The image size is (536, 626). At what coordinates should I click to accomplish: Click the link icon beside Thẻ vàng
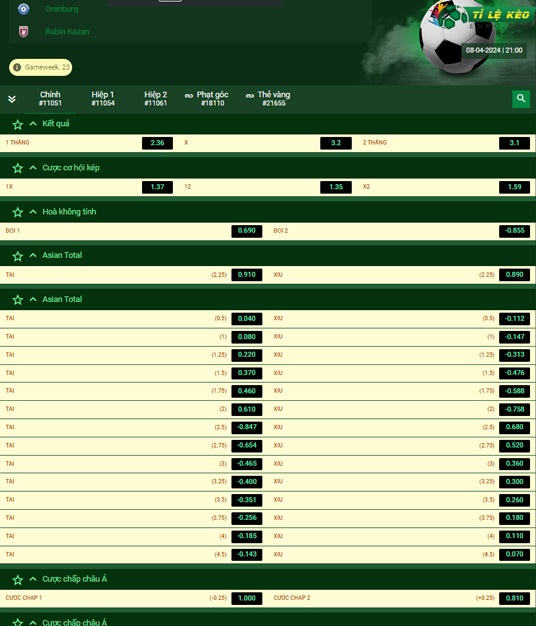(x=250, y=96)
